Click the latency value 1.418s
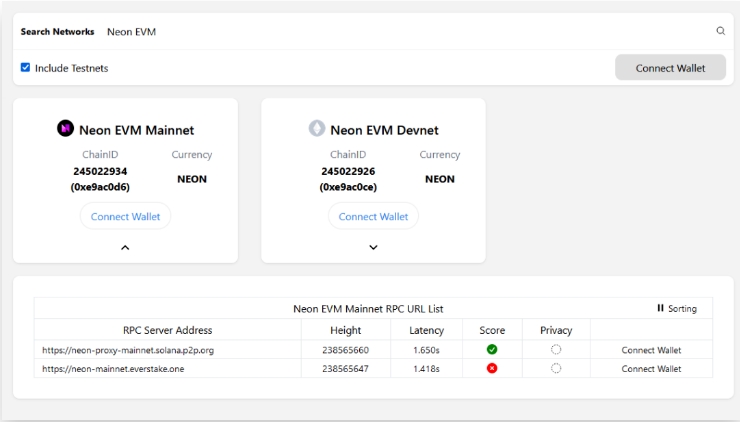 [x=426, y=369]
